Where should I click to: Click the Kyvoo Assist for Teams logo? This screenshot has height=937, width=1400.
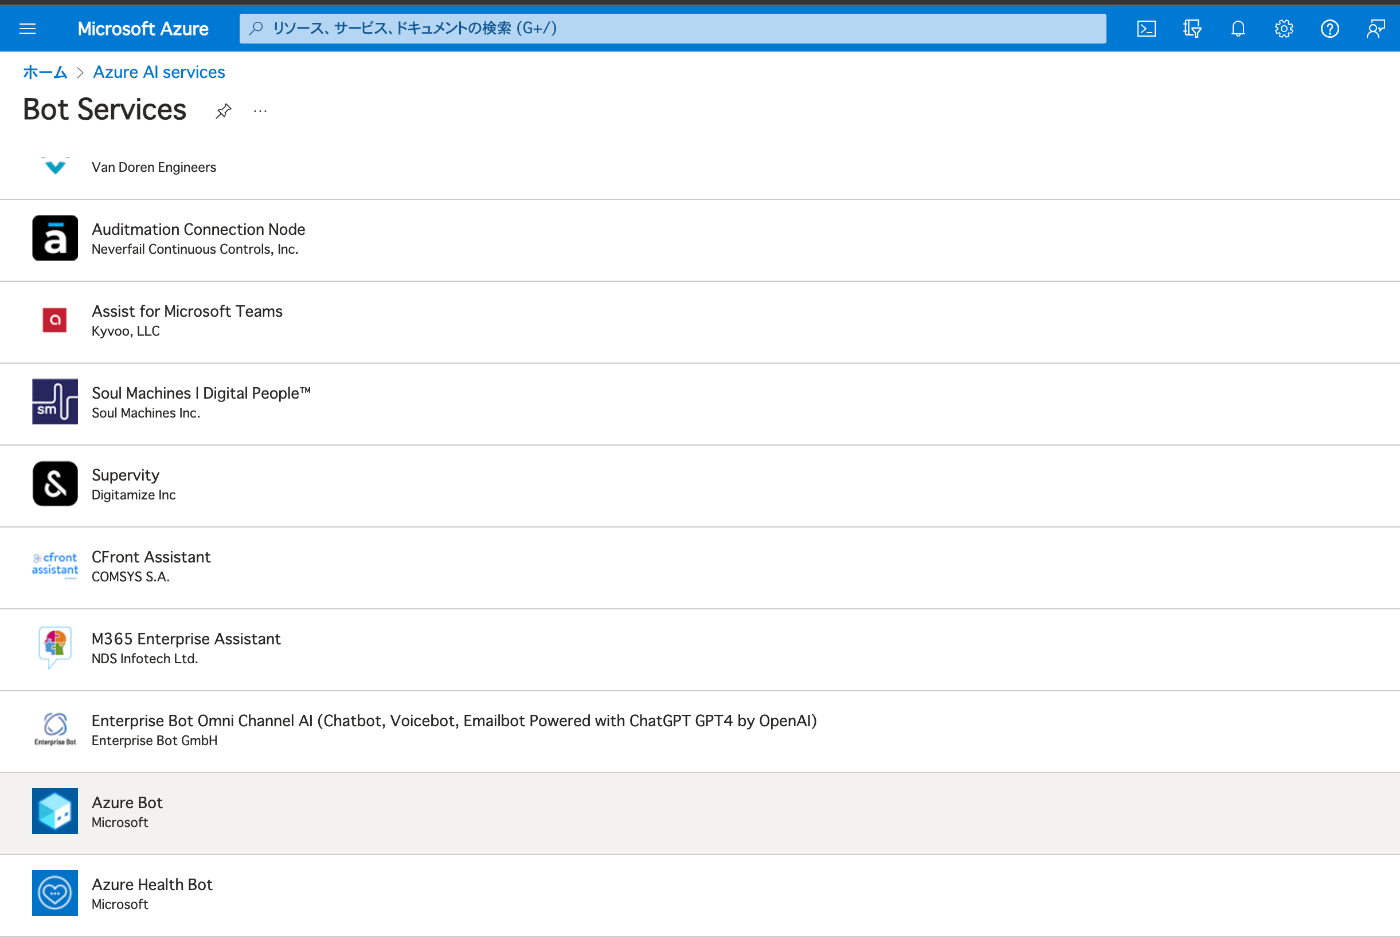pyautogui.click(x=55, y=320)
